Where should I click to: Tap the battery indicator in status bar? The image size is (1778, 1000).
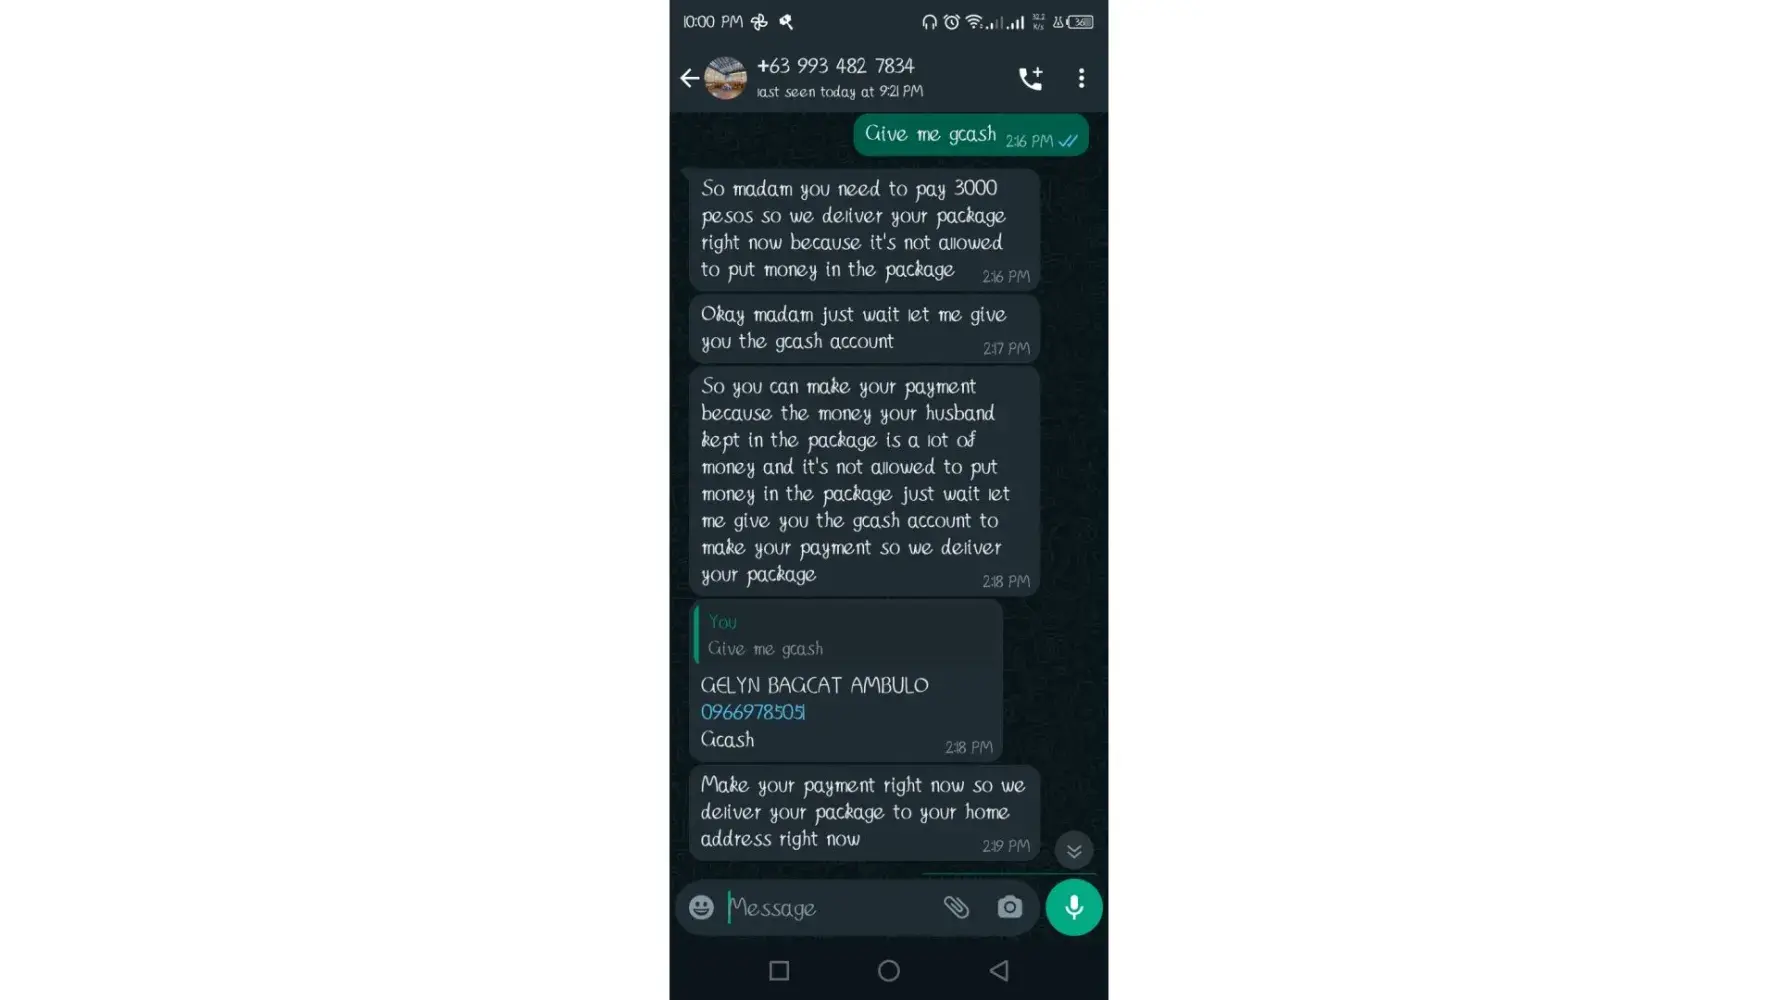coord(1080,22)
